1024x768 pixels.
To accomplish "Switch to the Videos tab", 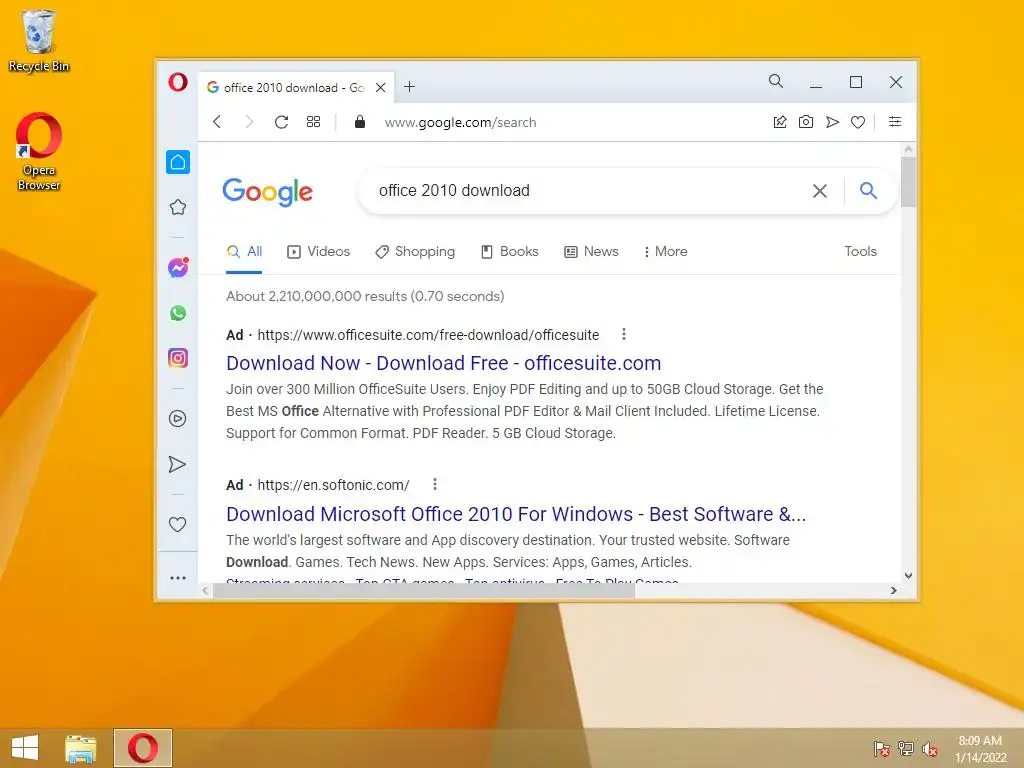I will 319,251.
